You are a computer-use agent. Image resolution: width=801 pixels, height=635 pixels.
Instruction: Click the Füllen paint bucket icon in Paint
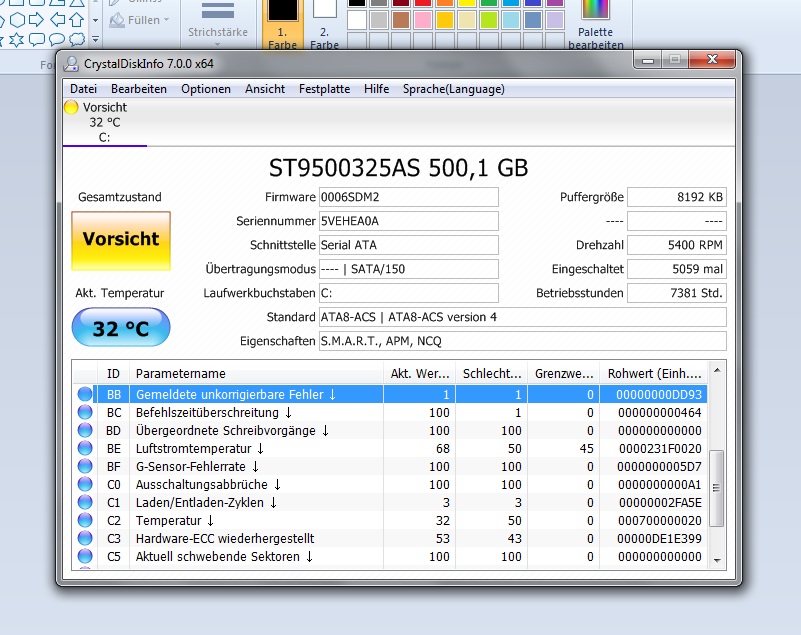point(117,20)
